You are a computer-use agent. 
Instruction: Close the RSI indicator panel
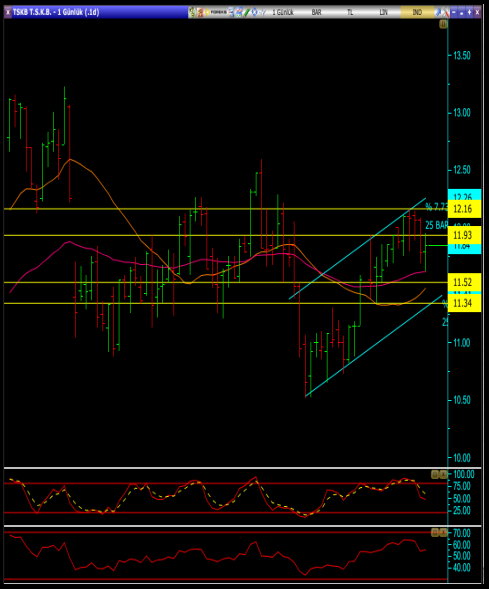(444, 532)
